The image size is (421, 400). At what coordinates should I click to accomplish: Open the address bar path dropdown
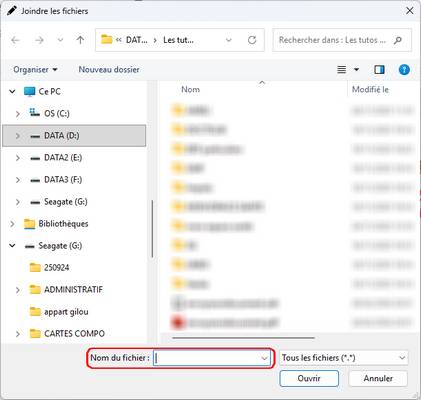point(229,40)
